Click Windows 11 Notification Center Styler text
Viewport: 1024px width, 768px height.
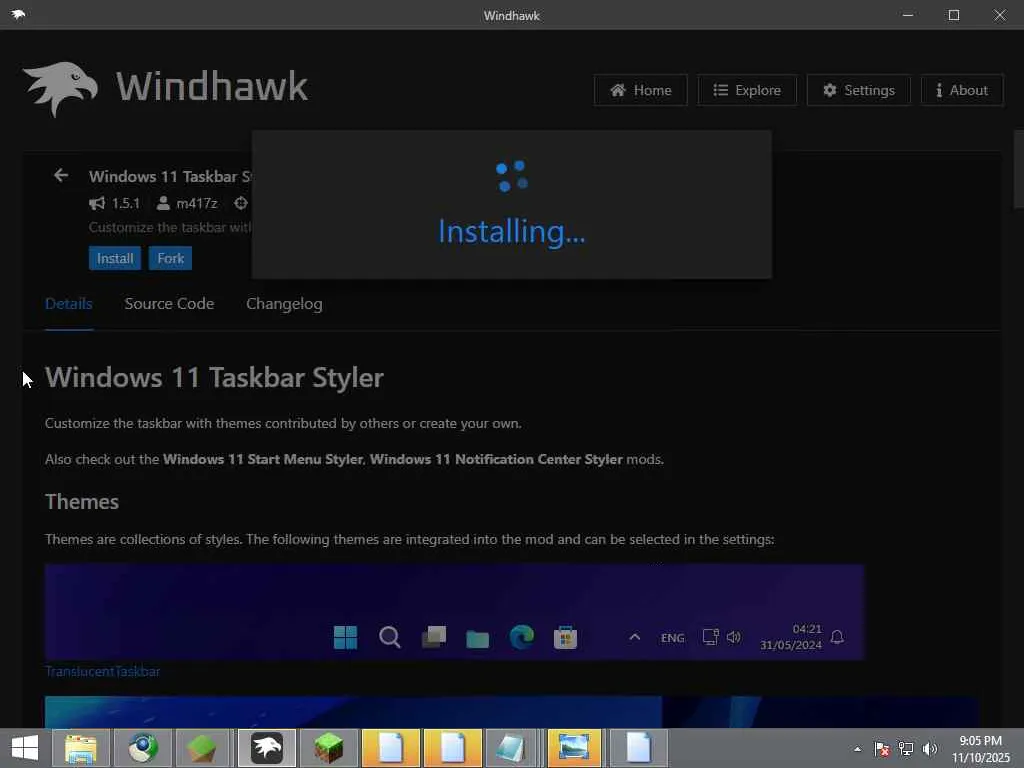(496, 459)
